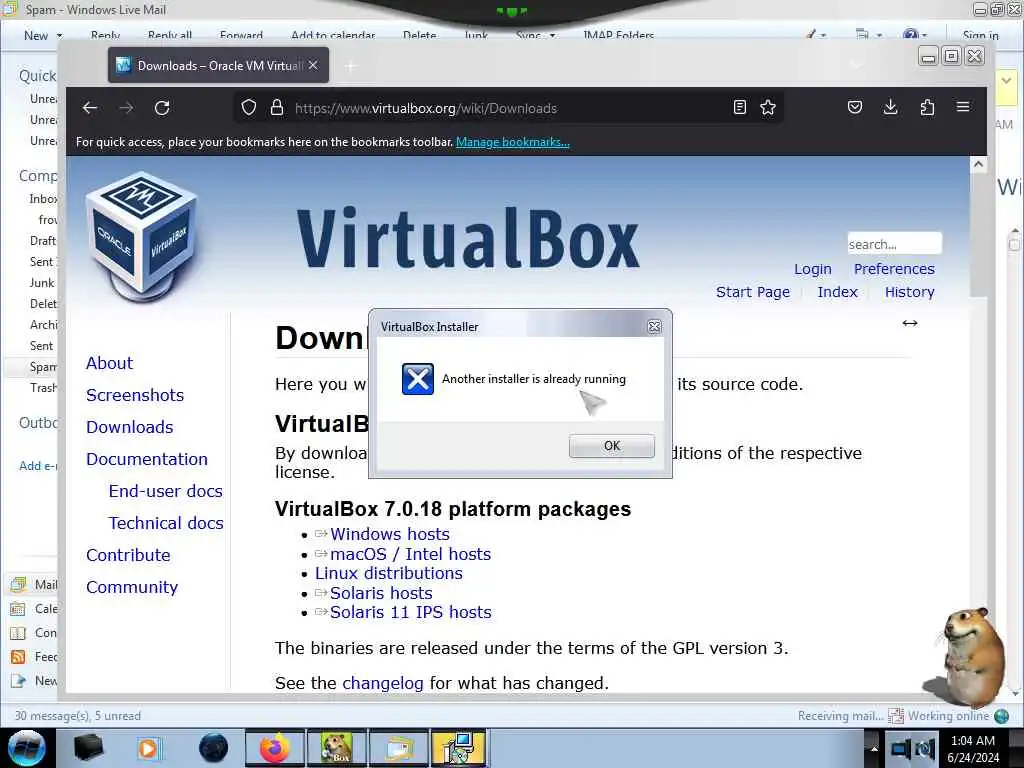This screenshot has height=768, width=1024.
Task: Click the hamster Box taskbar icon
Action: [336, 748]
